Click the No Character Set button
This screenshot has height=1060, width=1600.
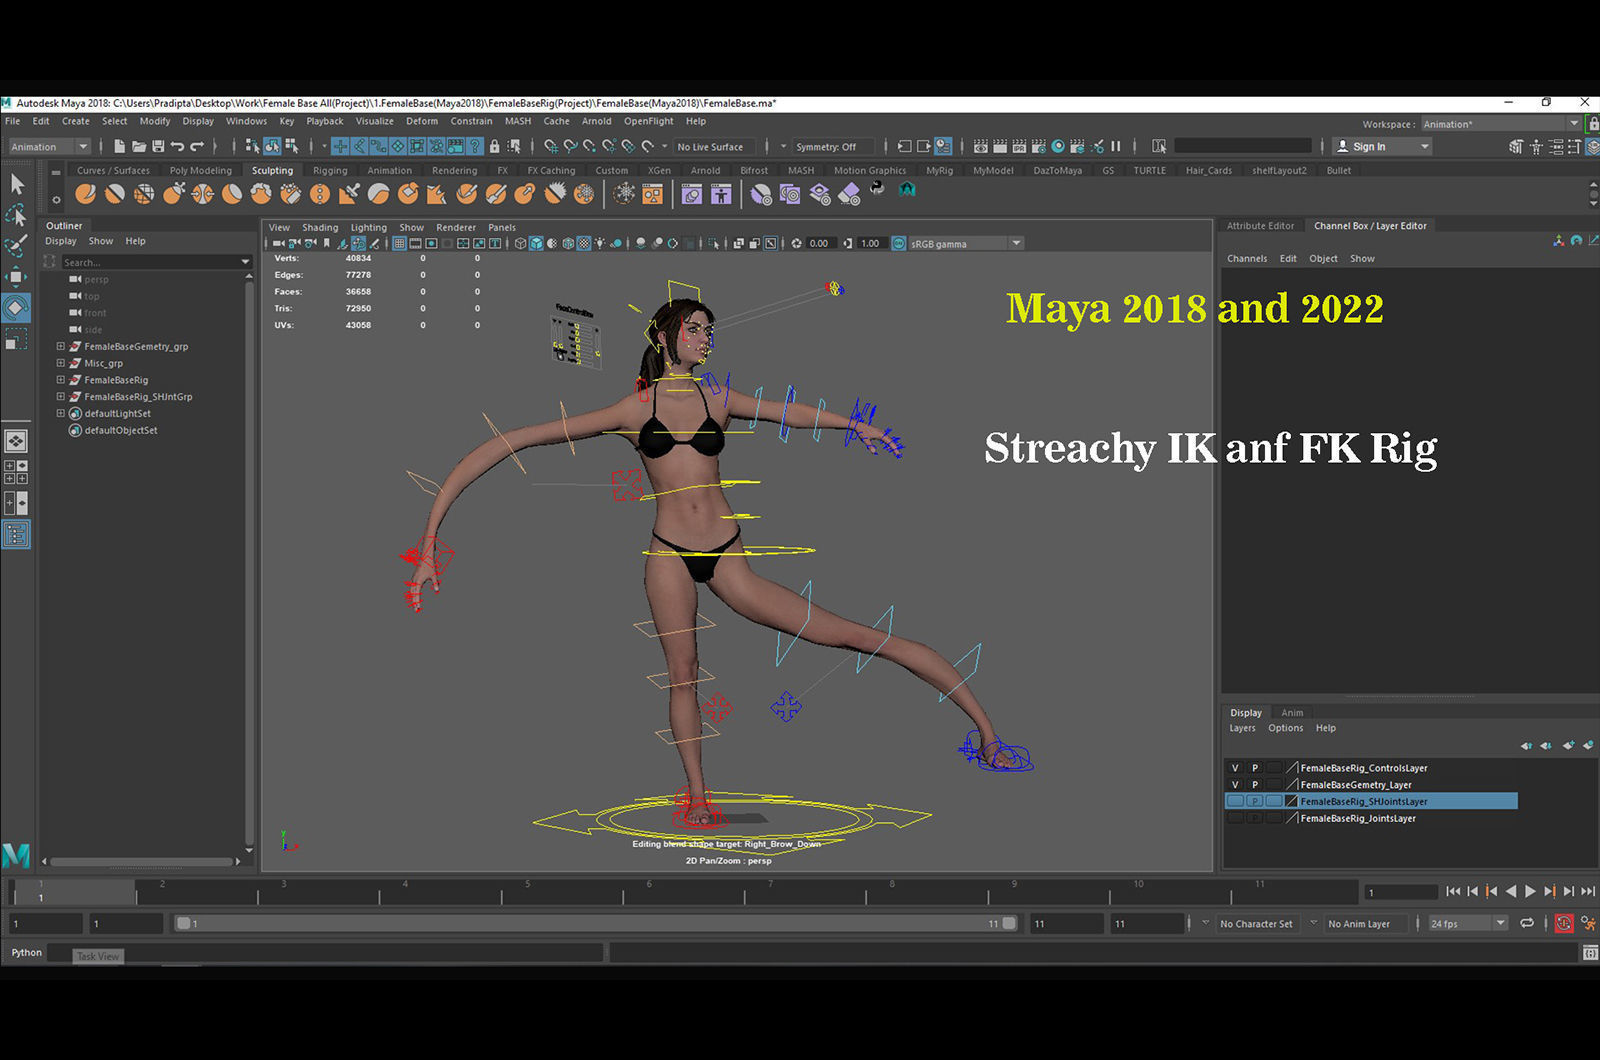(x=1256, y=924)
